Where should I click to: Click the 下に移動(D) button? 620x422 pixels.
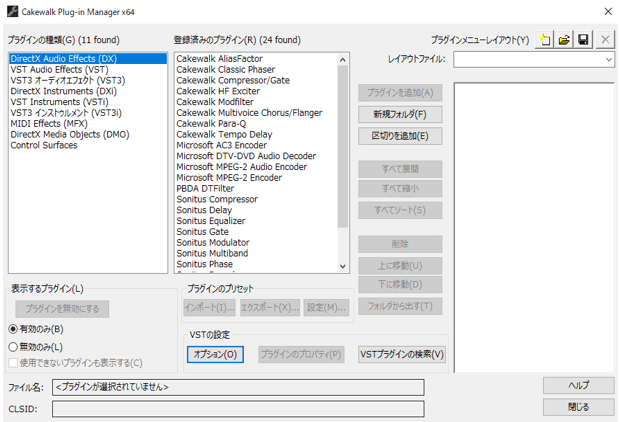(400, 284)
